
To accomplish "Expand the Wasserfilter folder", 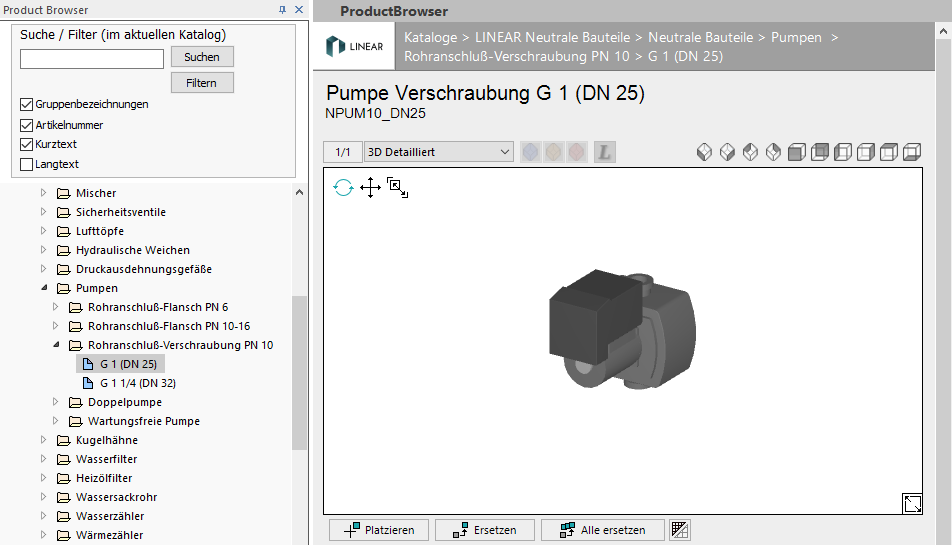I will click(x=43, y=459).
